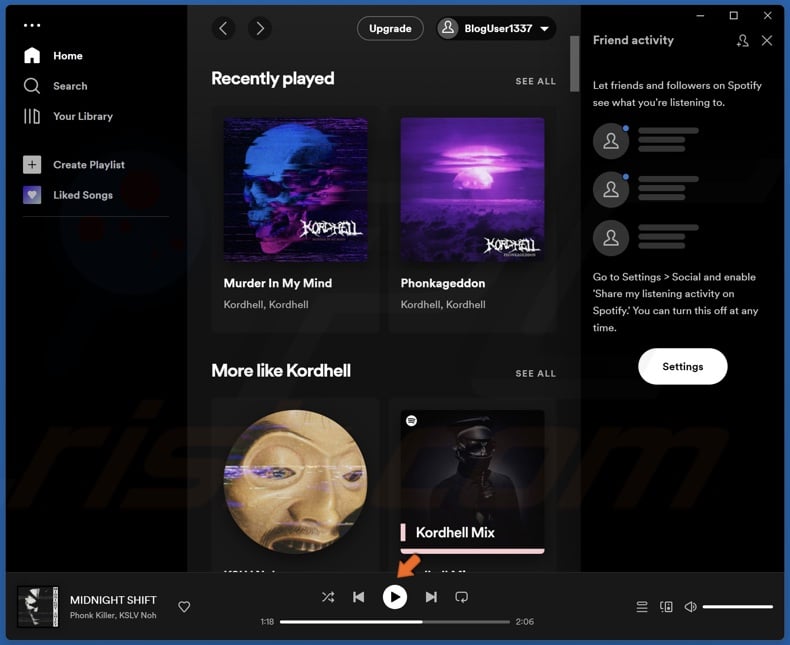
Task: Open Phonk Killer, KSLV Noh artist link
Action: coord(113,615)
